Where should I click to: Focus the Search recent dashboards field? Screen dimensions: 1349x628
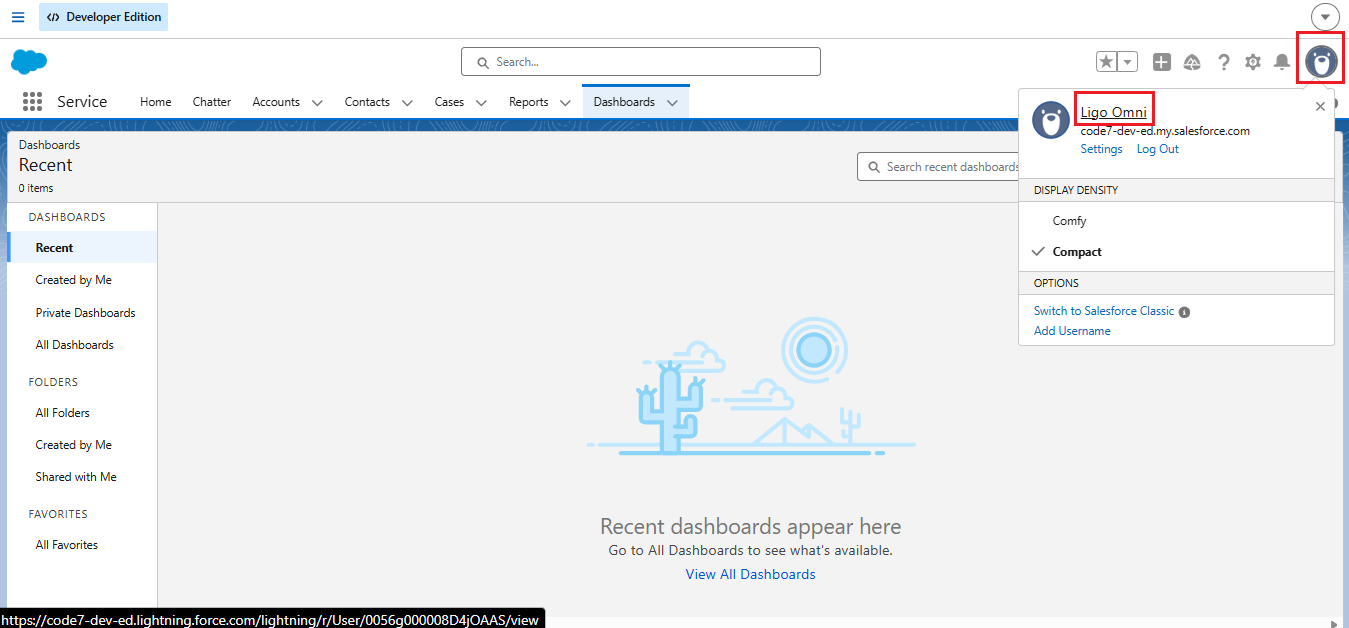(940, 167)
